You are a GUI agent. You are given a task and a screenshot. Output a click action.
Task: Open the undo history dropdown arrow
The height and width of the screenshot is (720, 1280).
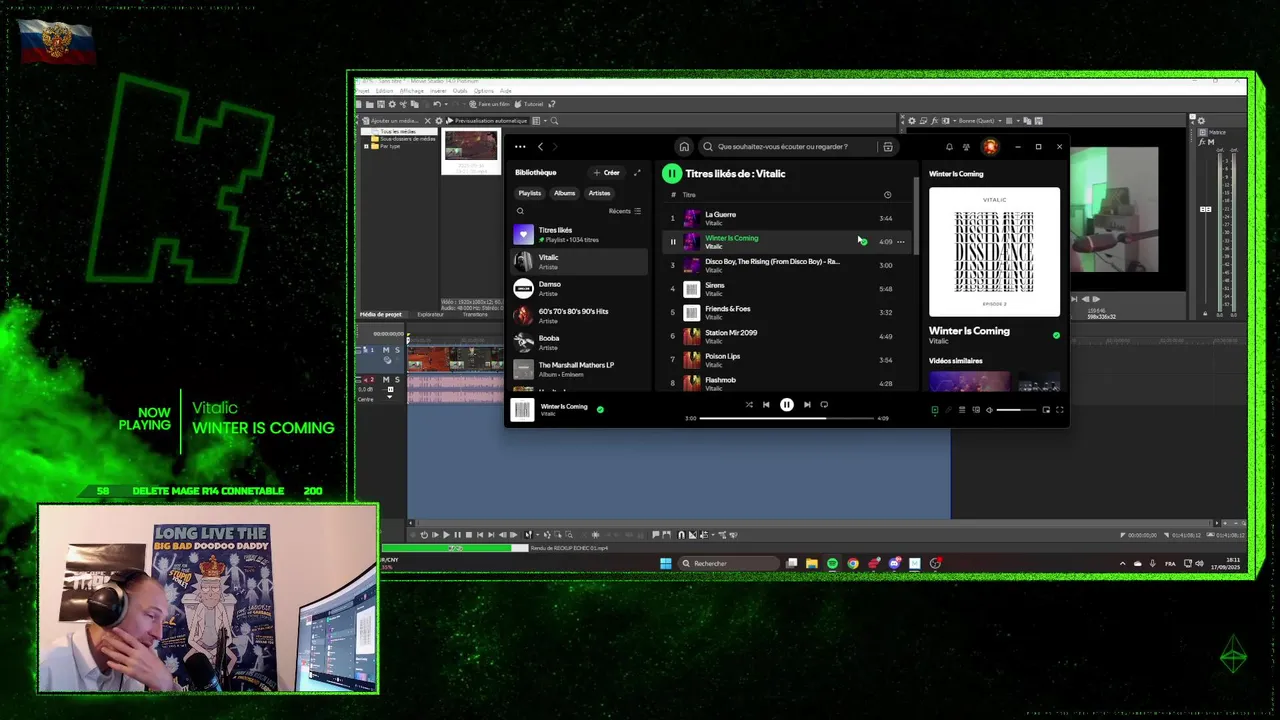(446, 104)
